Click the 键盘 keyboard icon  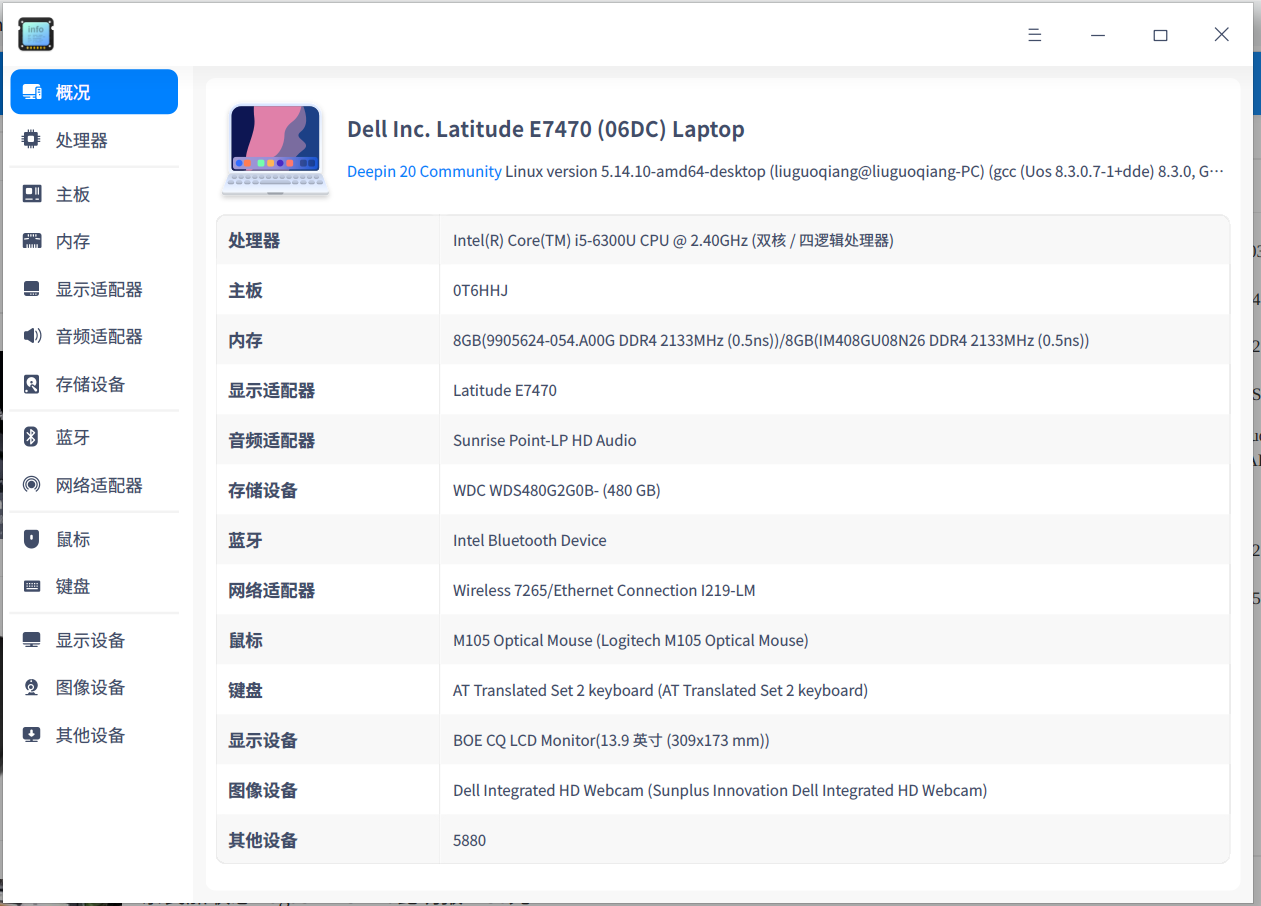tap(32, 586)
